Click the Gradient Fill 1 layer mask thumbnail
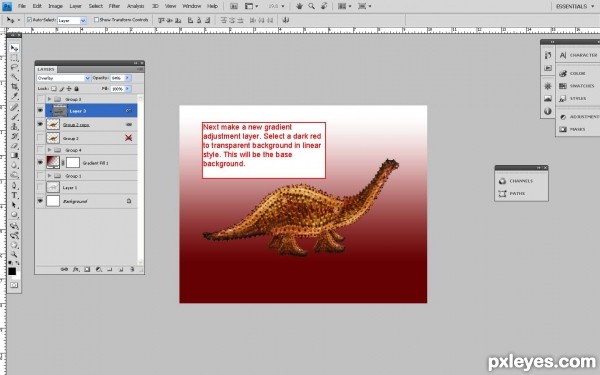The width and height of the screenshot is (600, 375). (x=73, y=162)
